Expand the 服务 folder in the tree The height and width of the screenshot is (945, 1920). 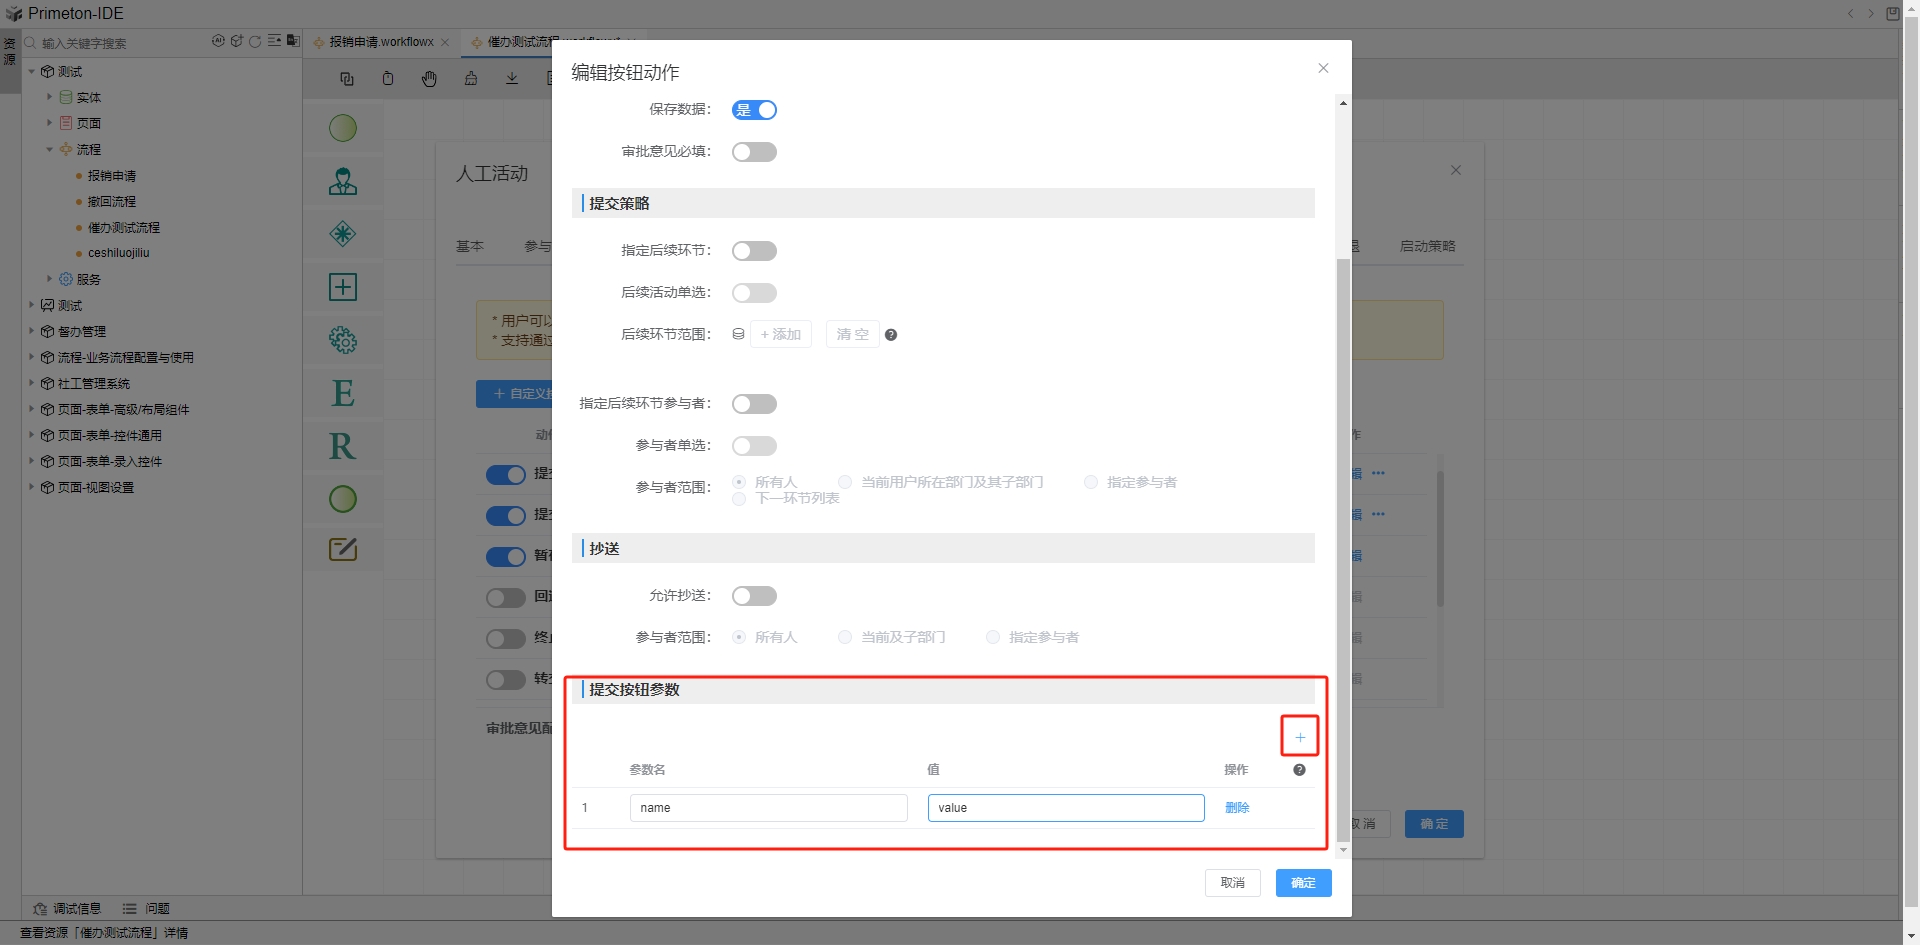click(49, 279)
